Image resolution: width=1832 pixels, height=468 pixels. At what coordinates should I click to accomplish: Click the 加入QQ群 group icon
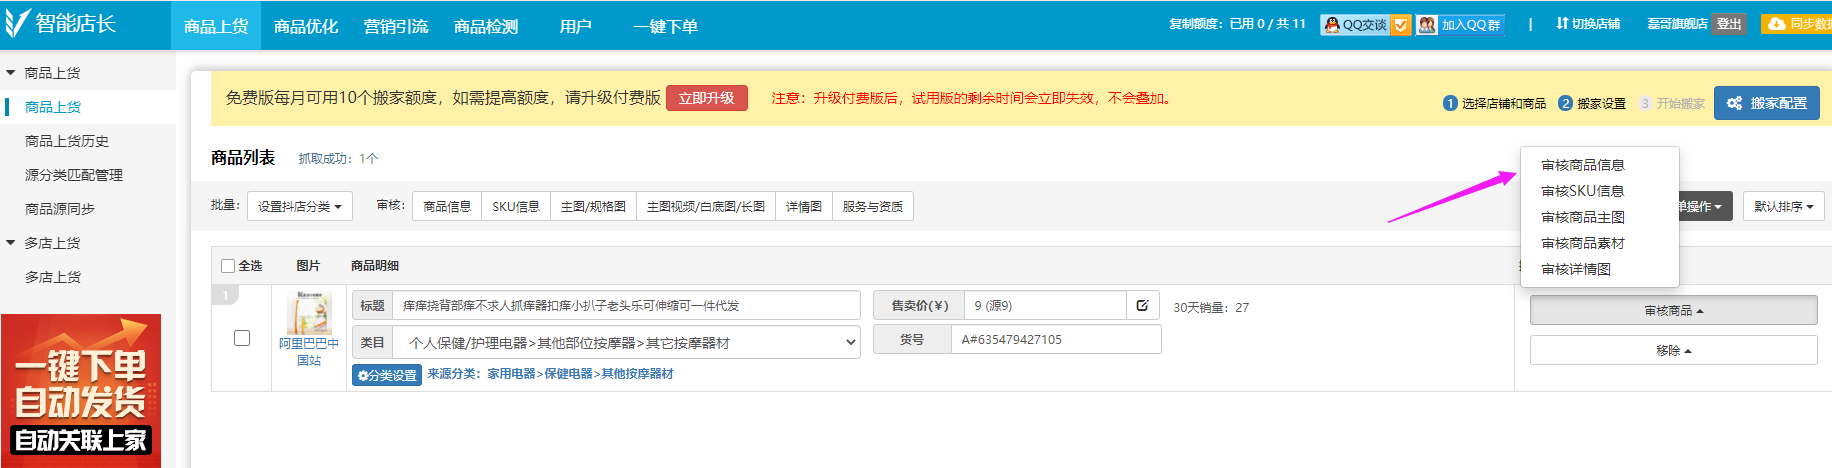(1427, 25)
